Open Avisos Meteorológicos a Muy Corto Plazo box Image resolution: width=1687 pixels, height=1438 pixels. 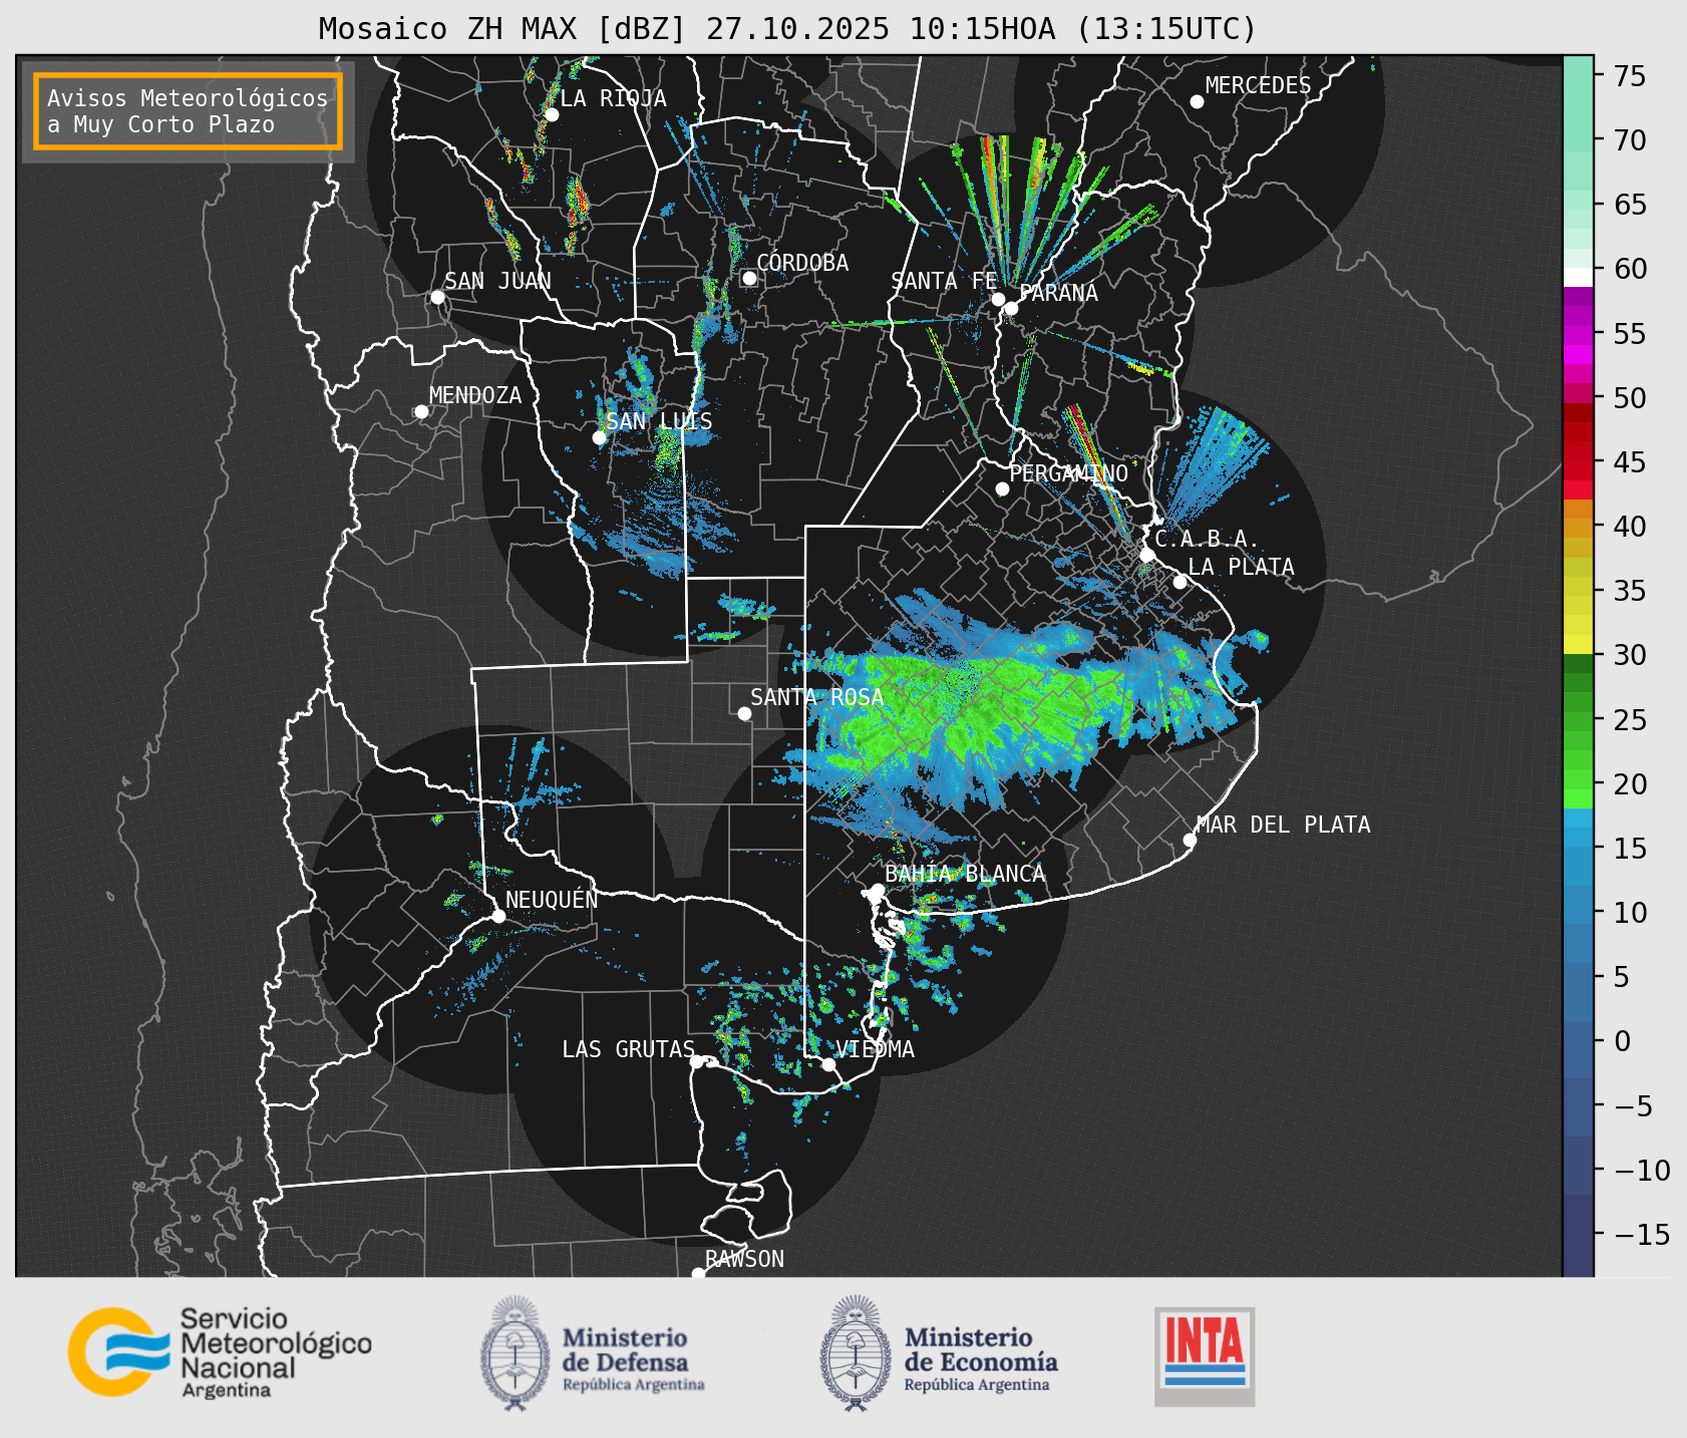click(x=188, y=111)
